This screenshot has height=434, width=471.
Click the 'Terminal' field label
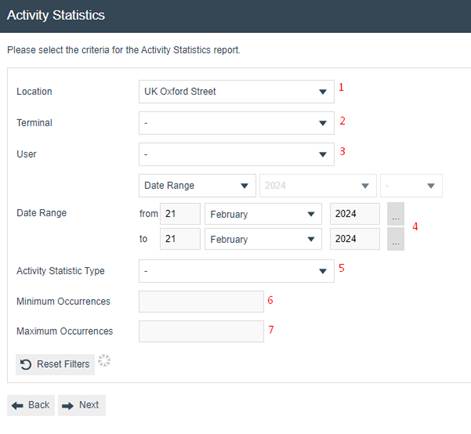(x=34, y=123)
